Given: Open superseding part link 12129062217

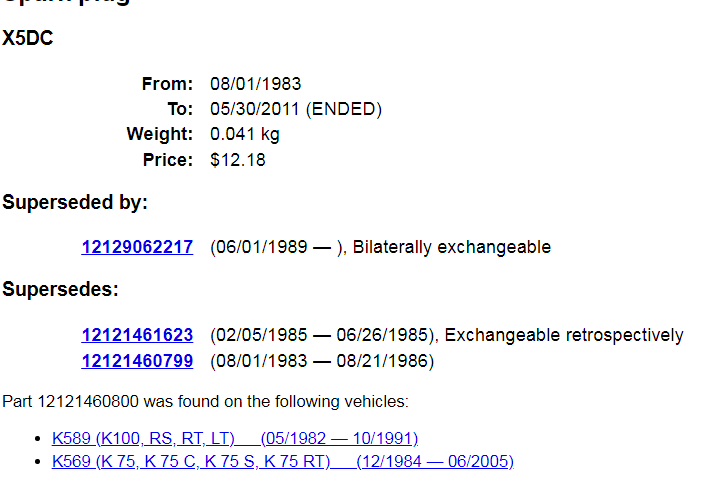Looking at the screenshot, I should click(x=137, y=247).
